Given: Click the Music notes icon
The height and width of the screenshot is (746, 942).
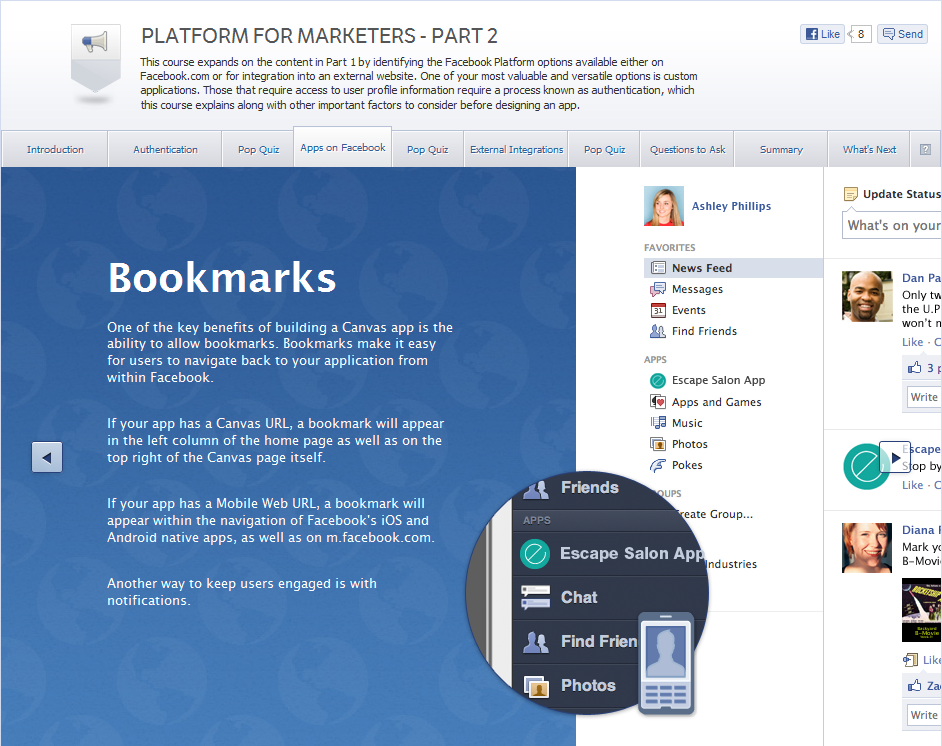Looking at the screenshot, I should (658, 423).
